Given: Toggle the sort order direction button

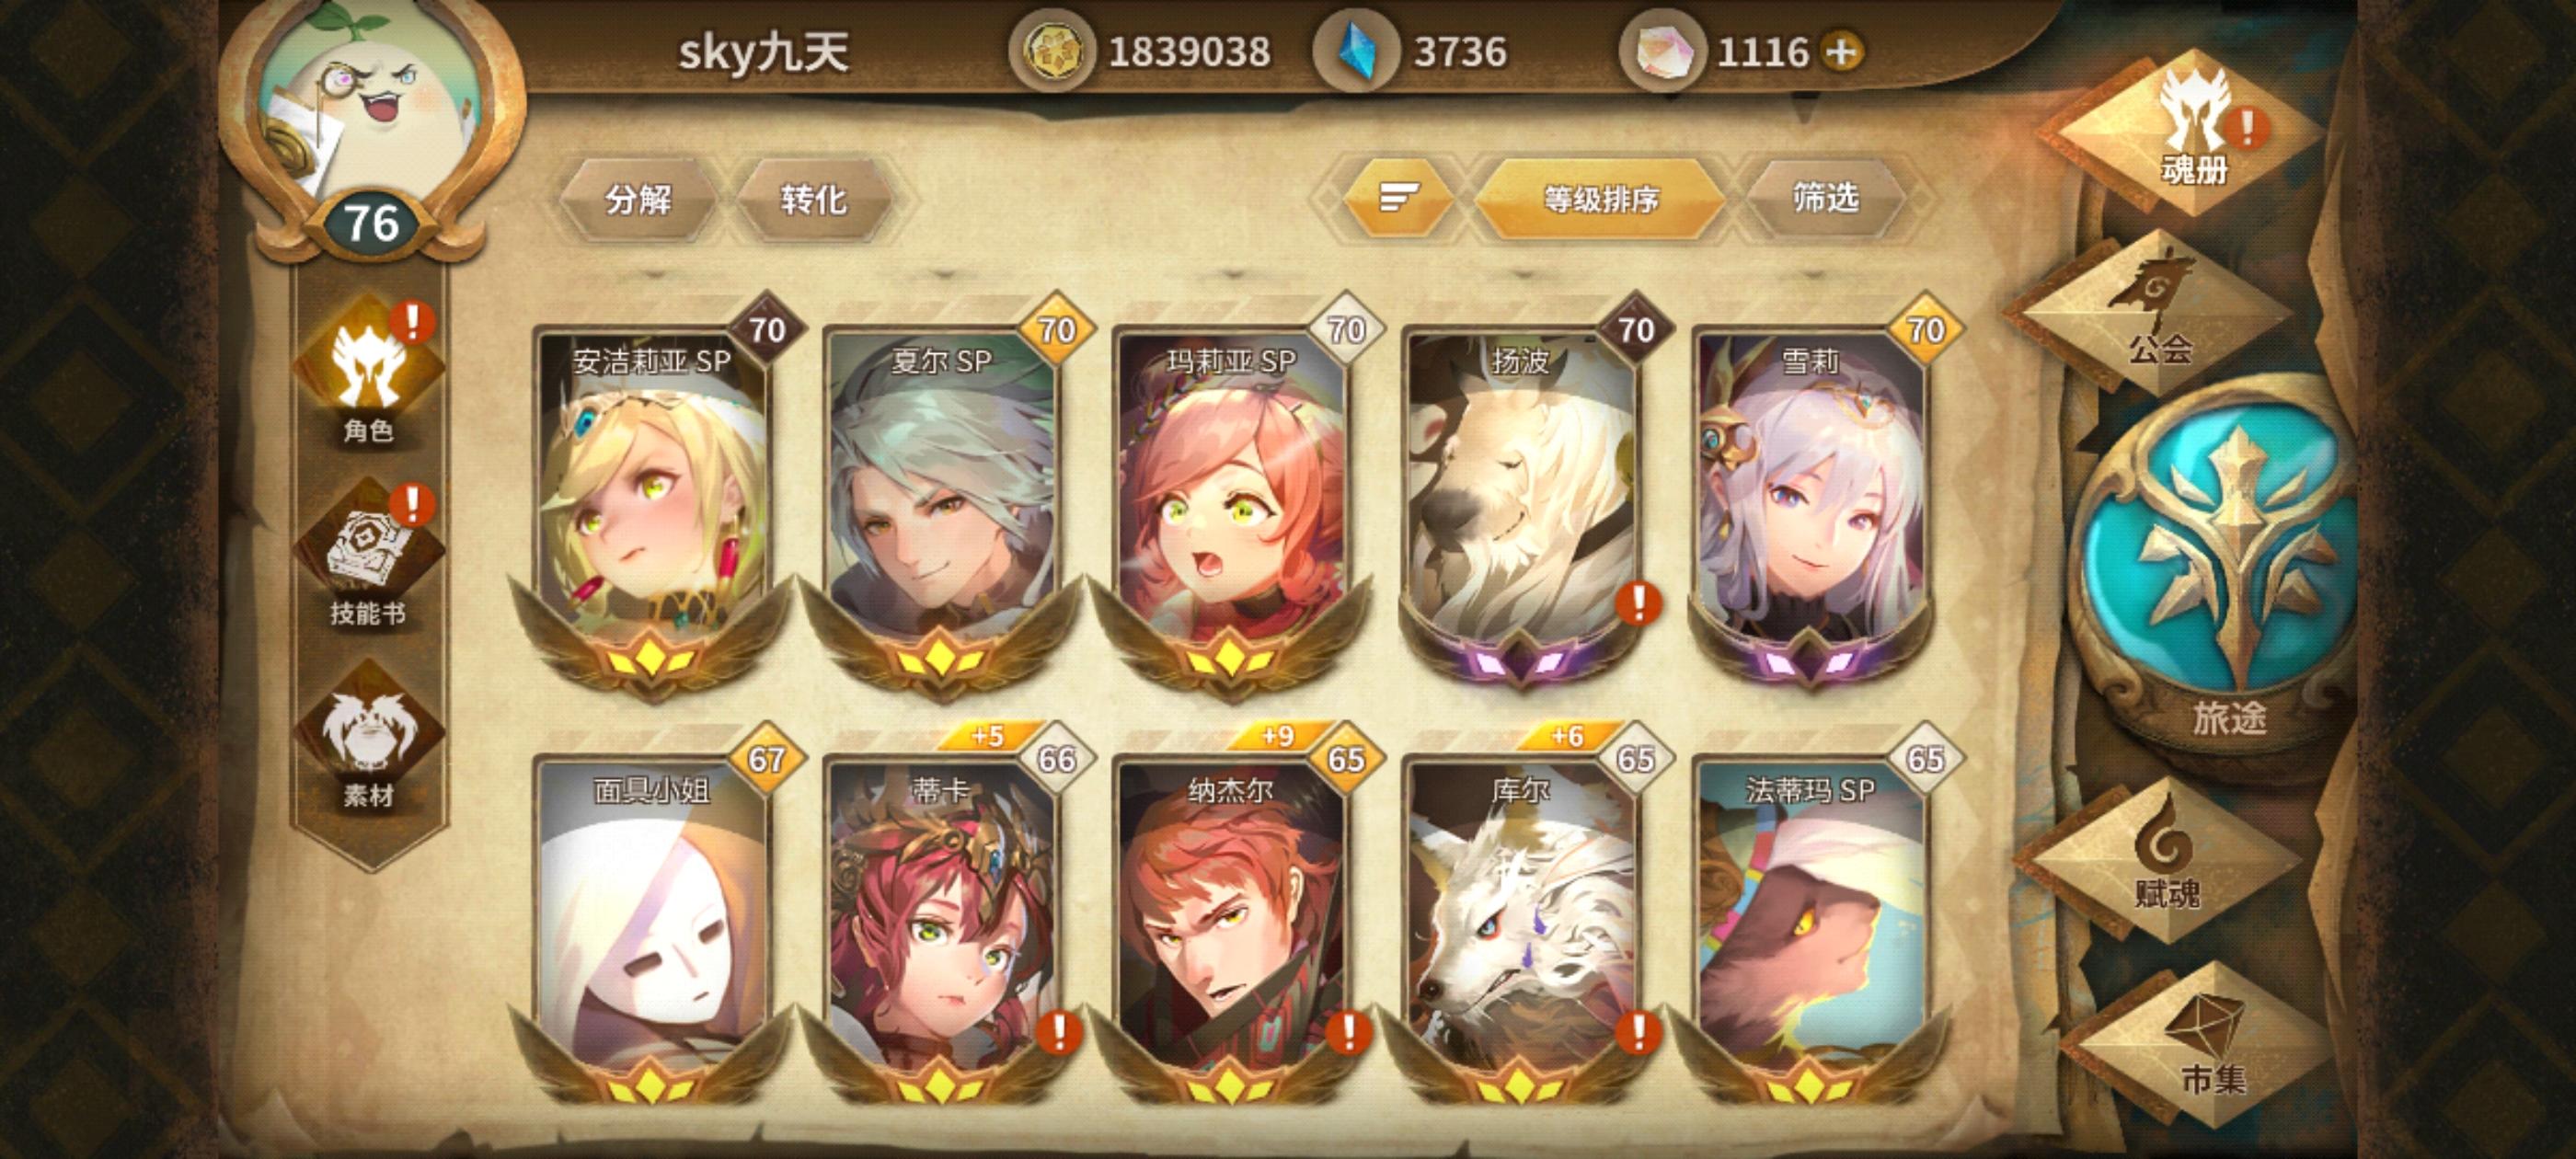Looking at the screenshot, I should click(1398, 198).
